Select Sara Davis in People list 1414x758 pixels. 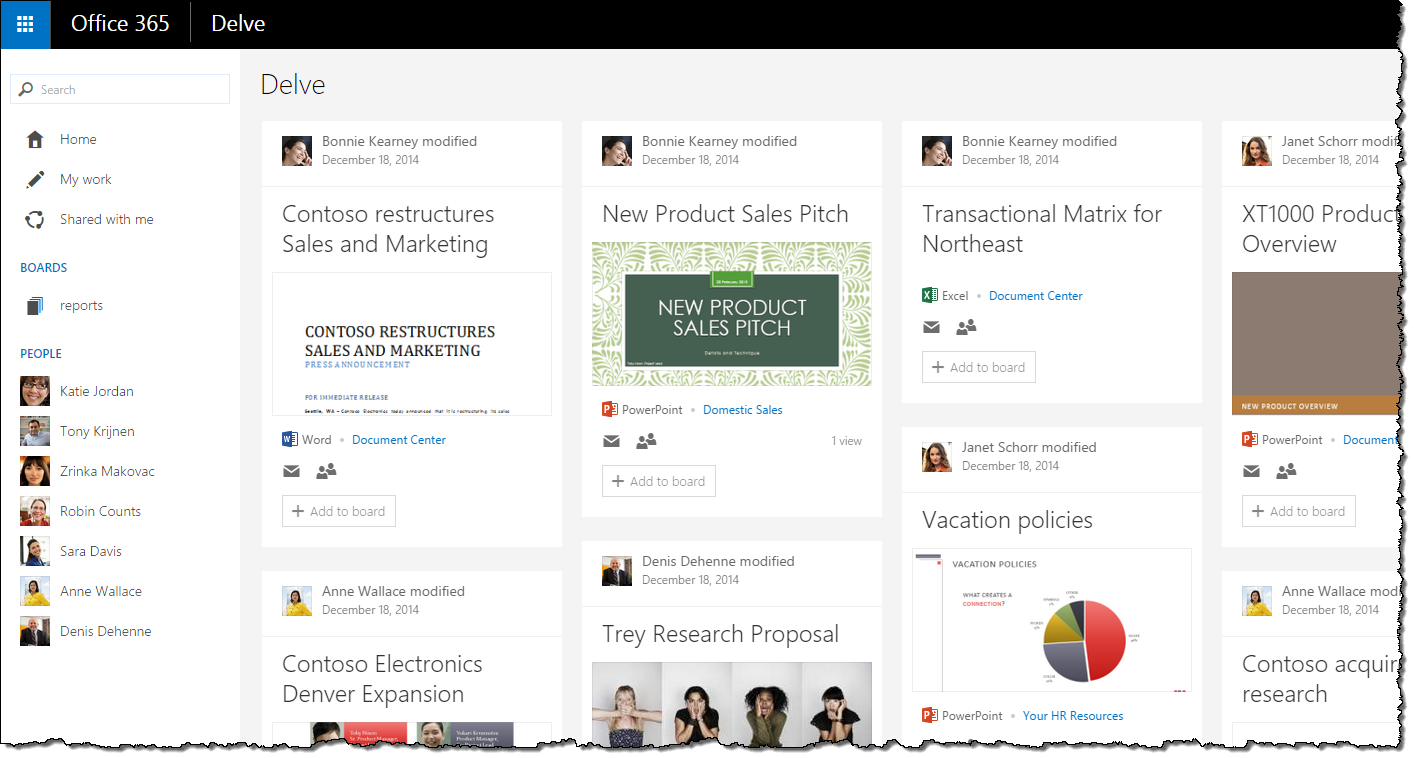[x=91, y=551]
